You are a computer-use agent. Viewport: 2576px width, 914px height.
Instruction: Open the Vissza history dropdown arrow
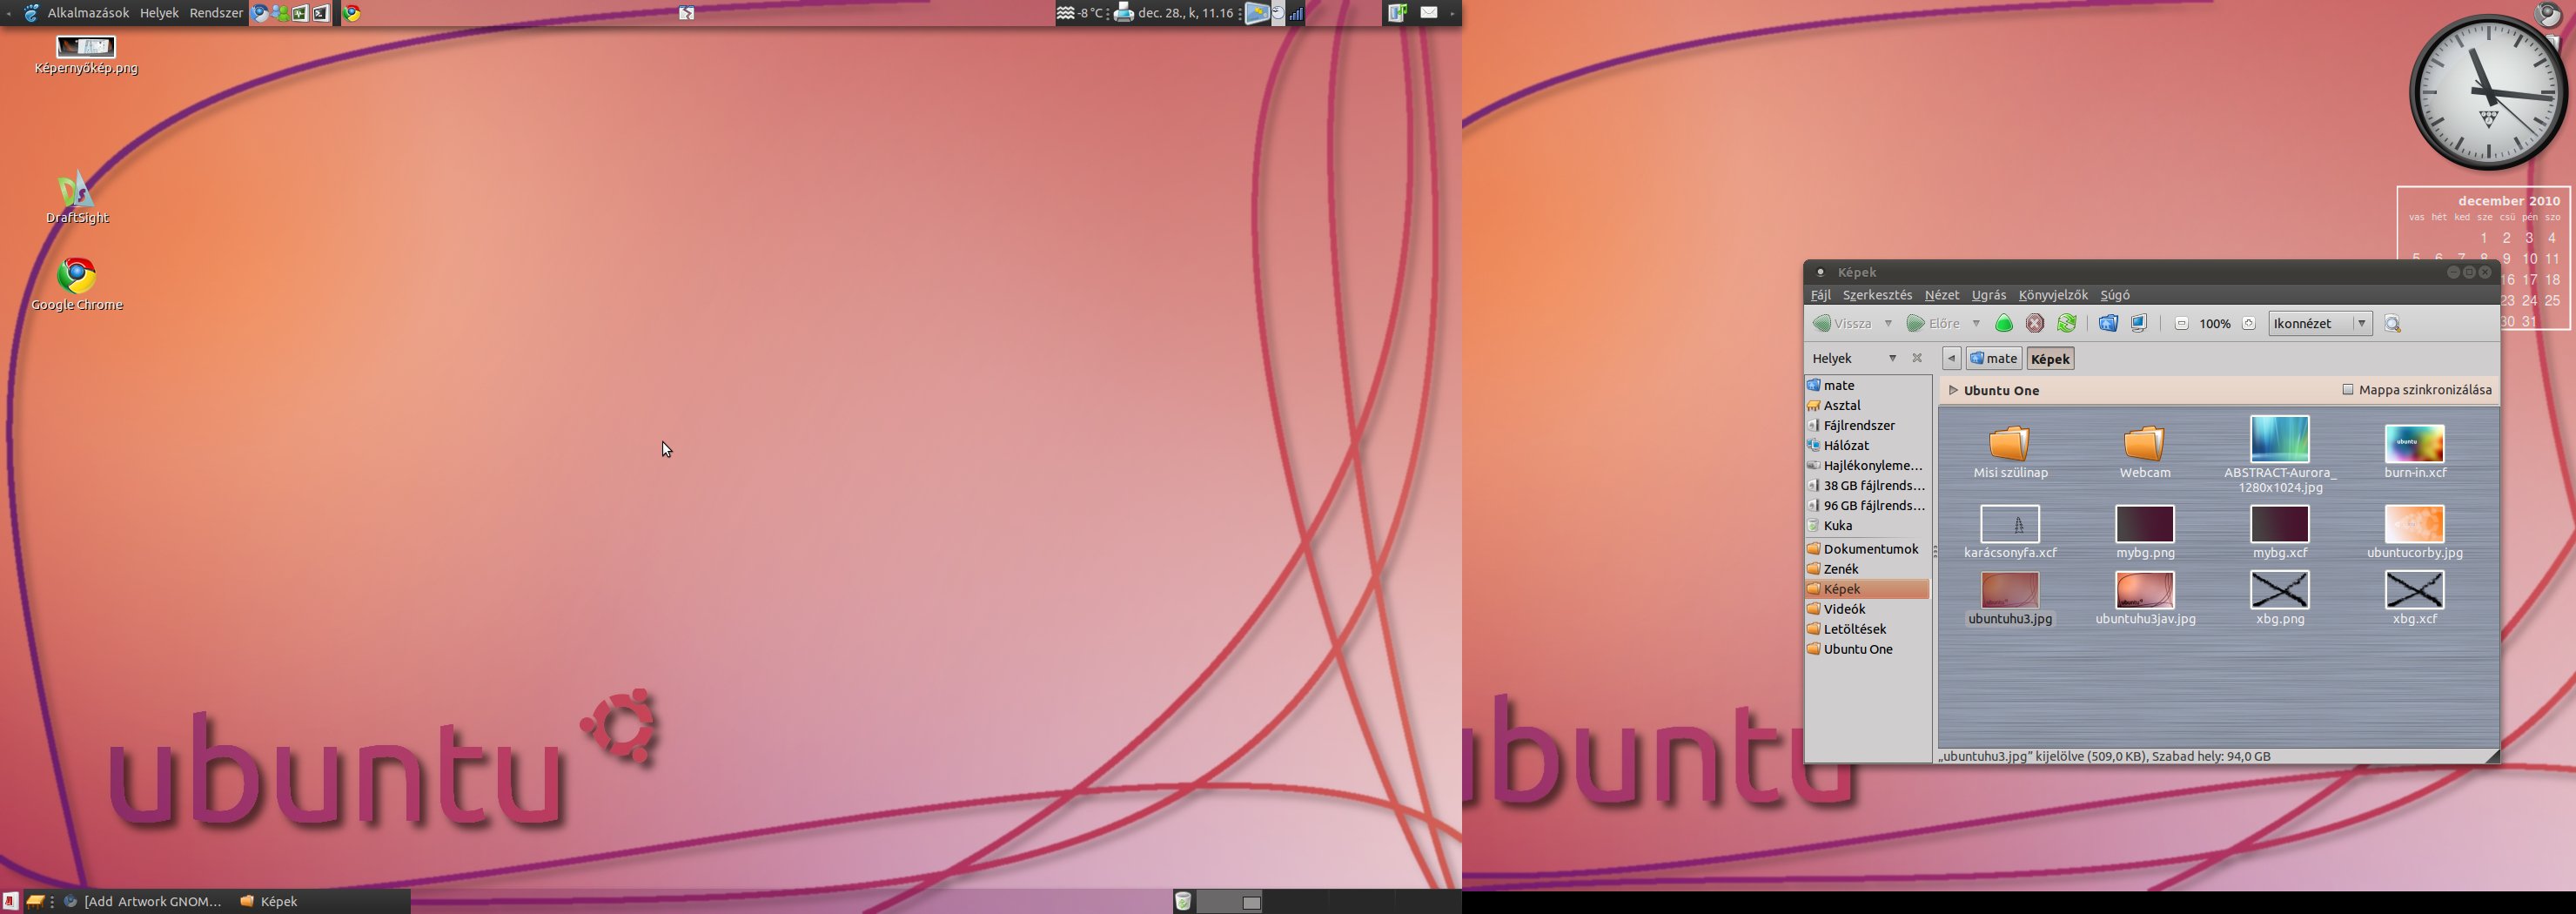[x=1888, y=323]
